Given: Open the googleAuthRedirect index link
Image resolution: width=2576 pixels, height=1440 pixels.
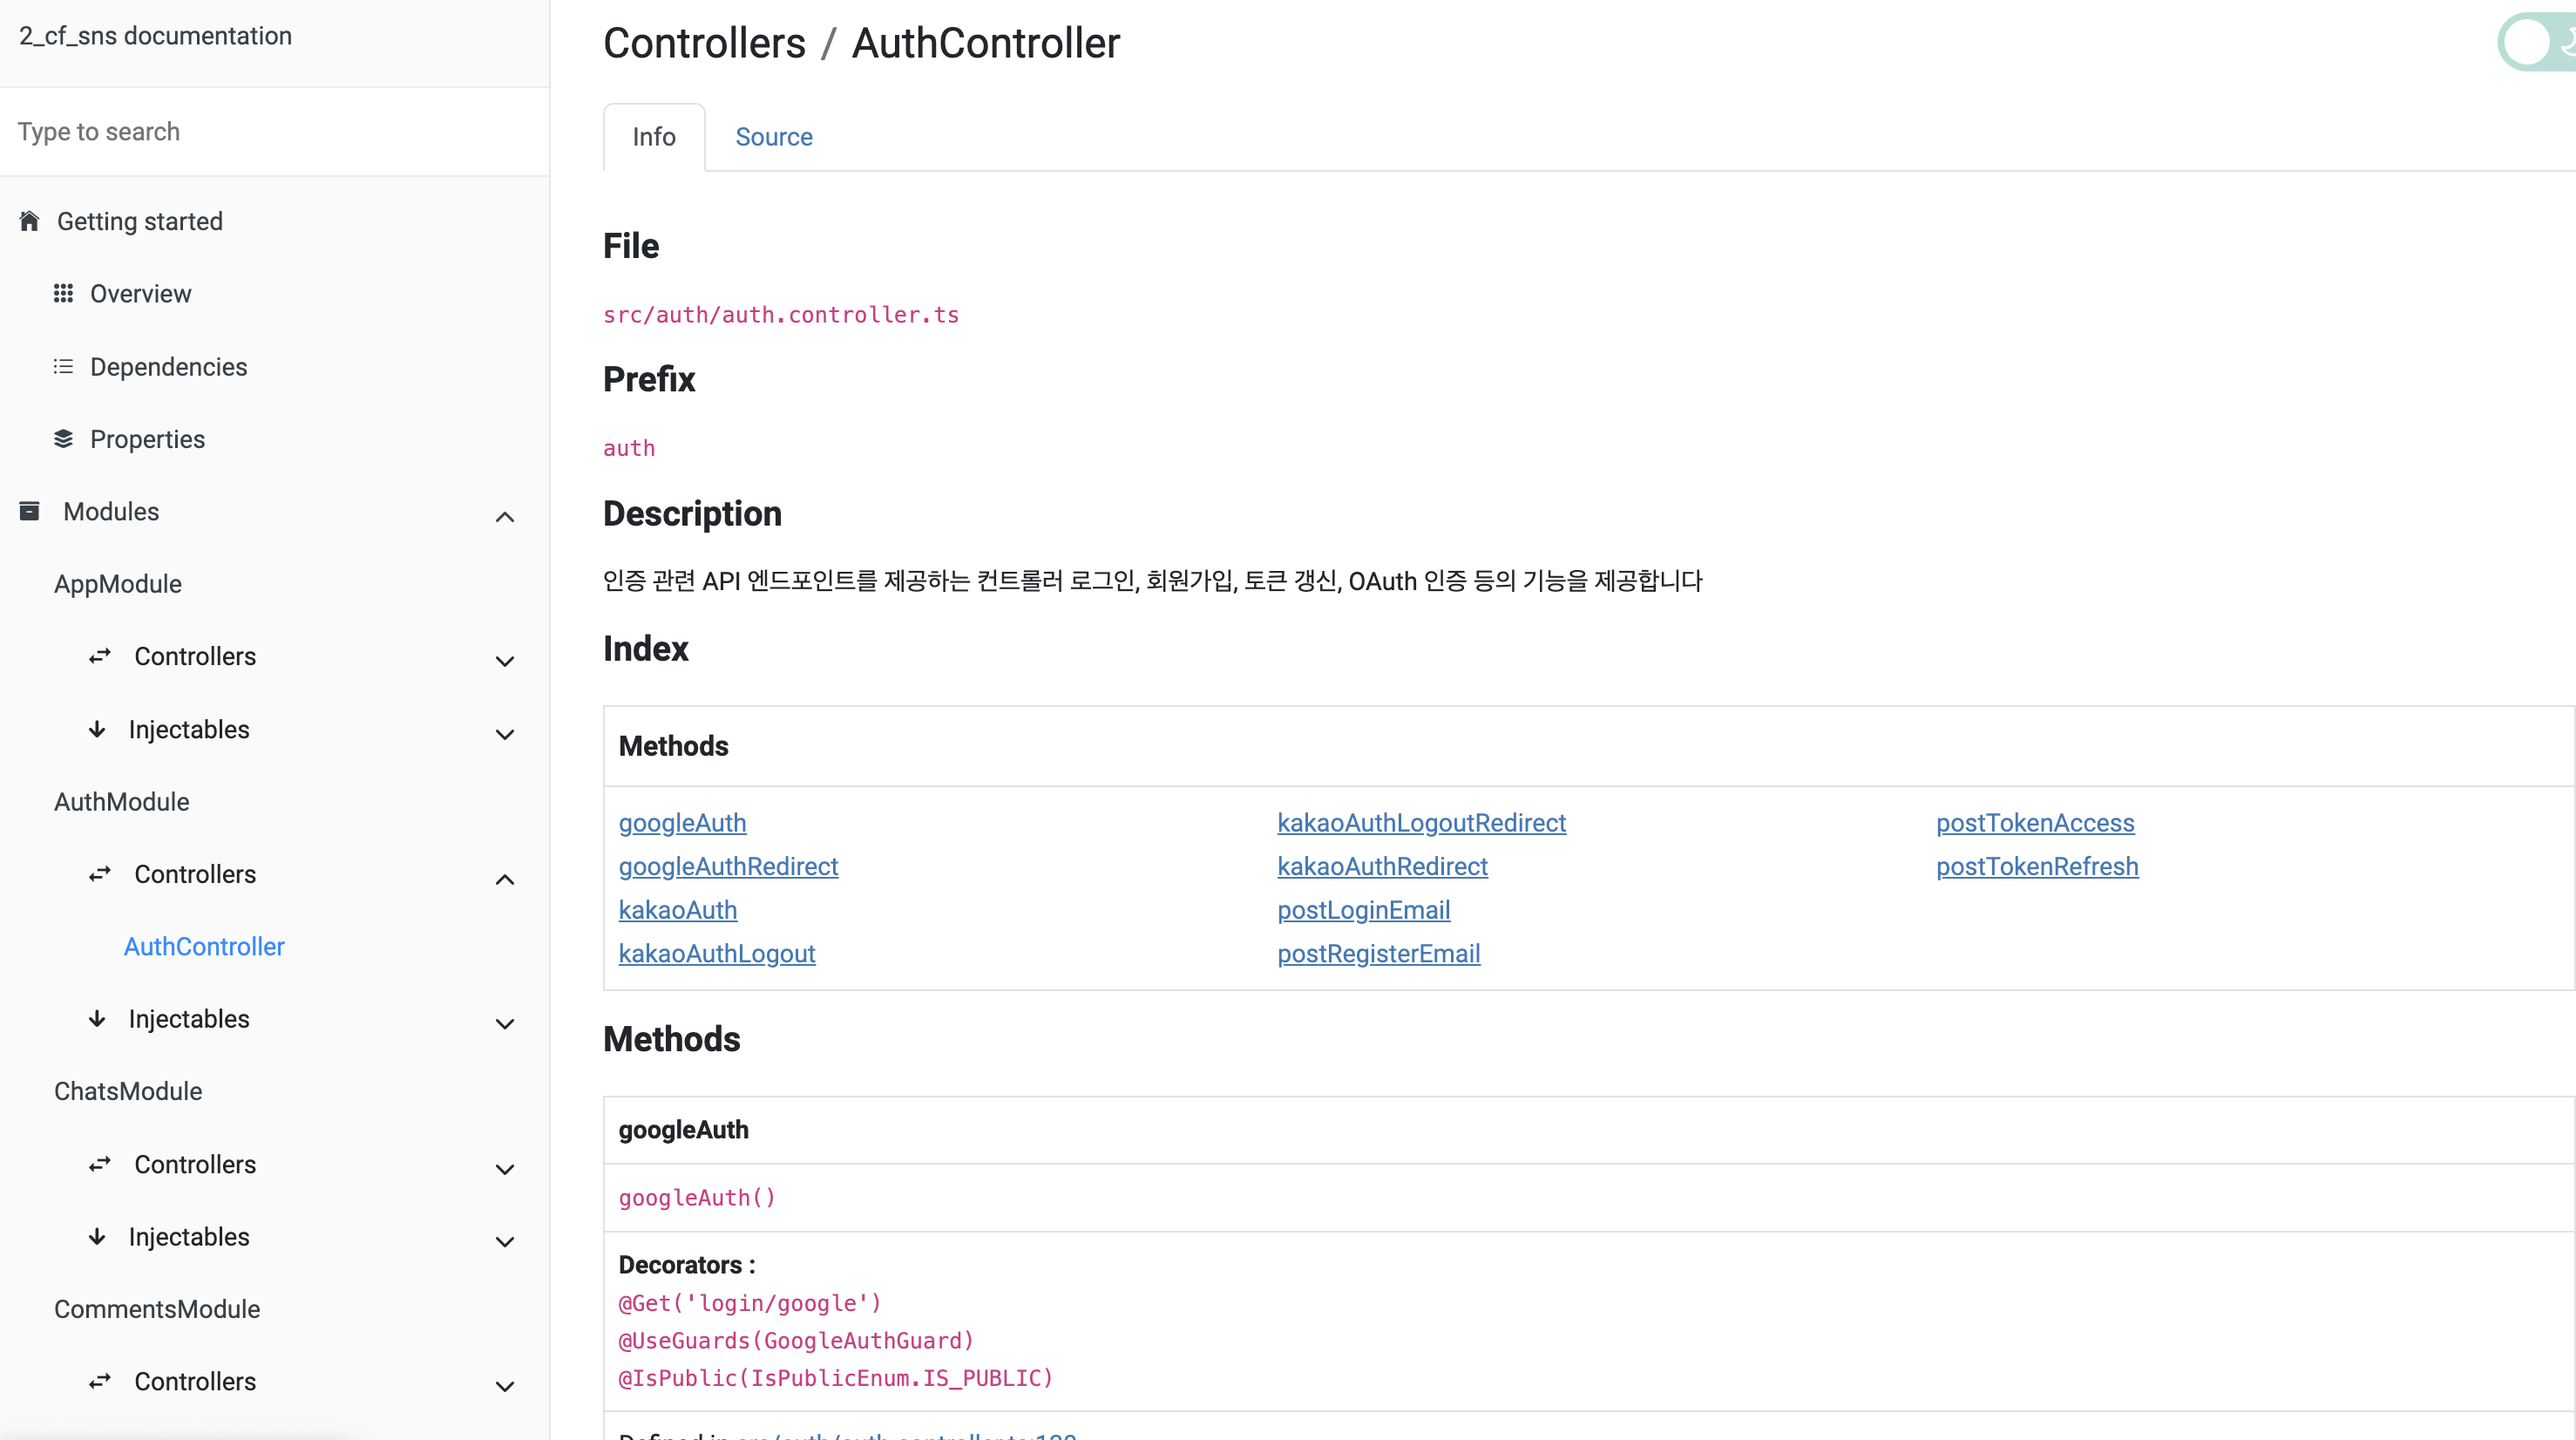Looking at the screenshot, I should click(x=727, y=866).
